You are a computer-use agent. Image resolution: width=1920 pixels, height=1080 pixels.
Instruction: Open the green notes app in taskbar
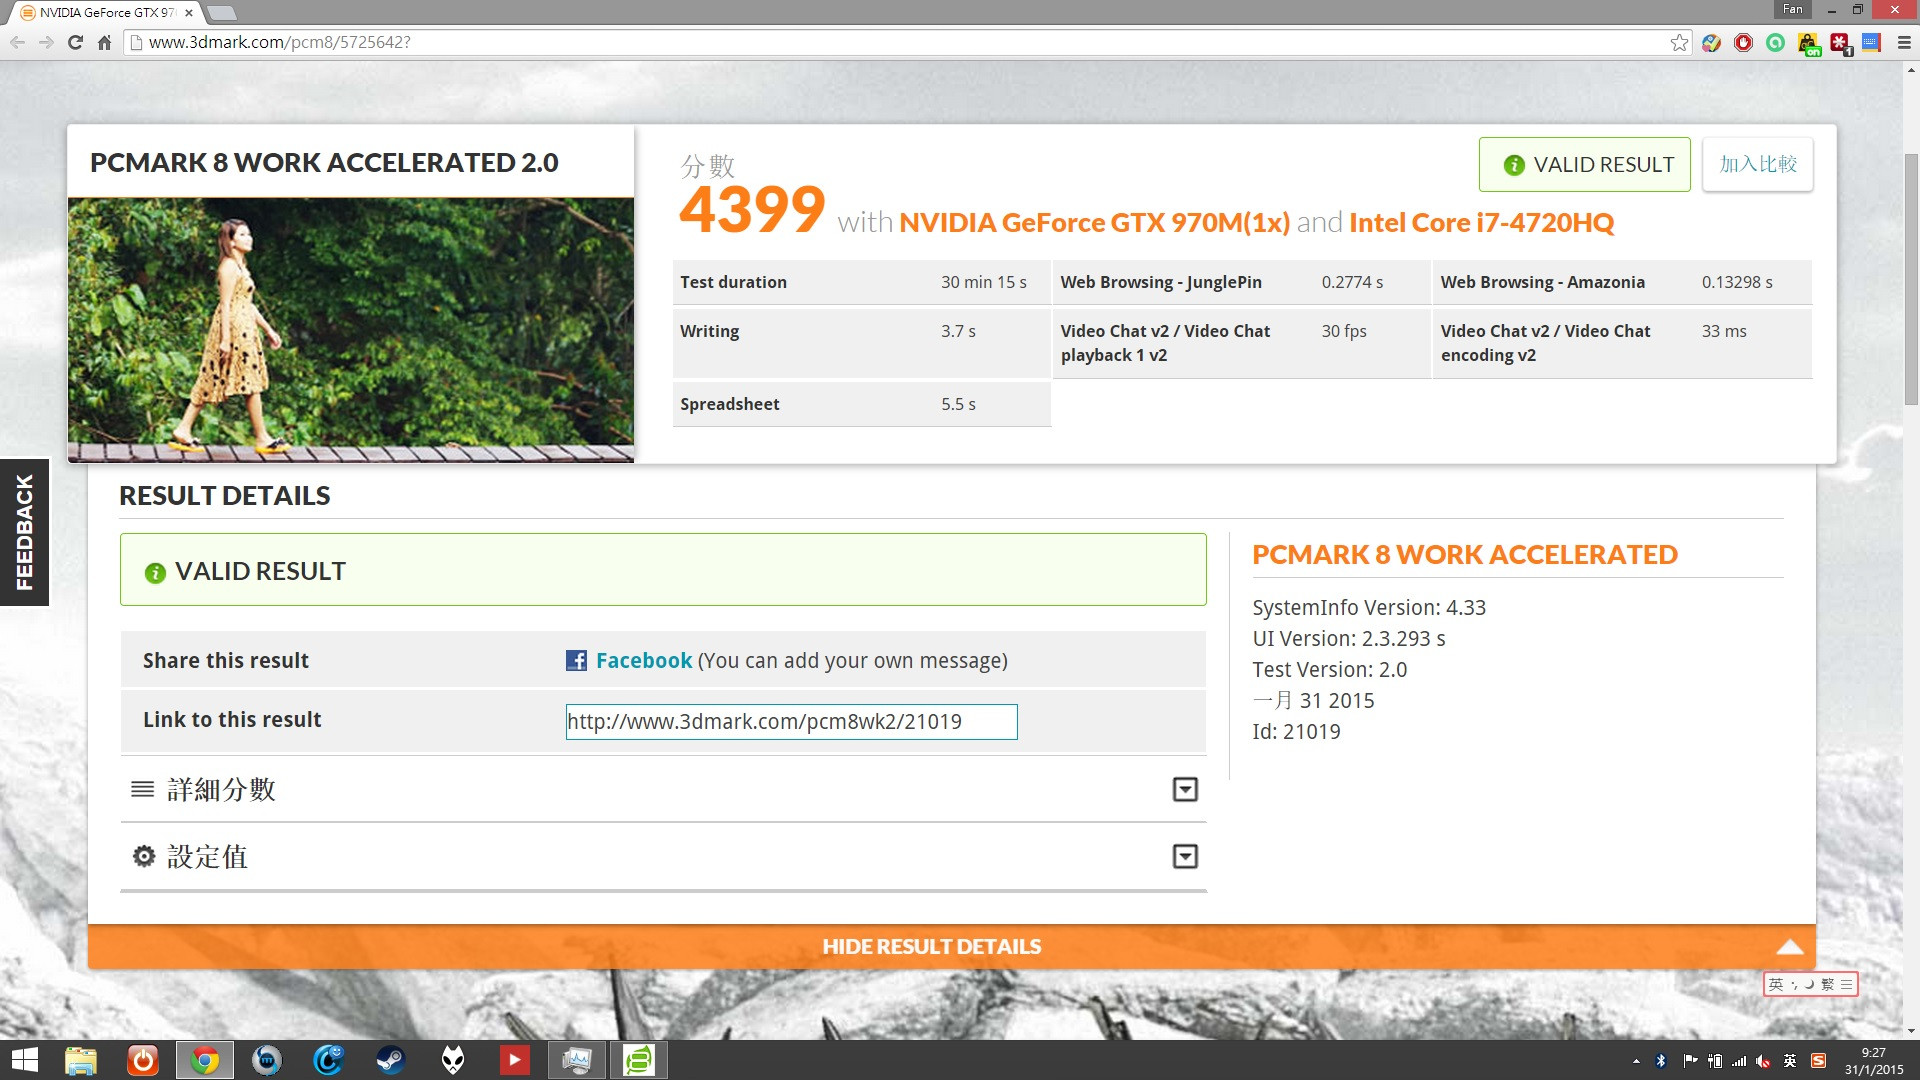tap(638, 1060)
